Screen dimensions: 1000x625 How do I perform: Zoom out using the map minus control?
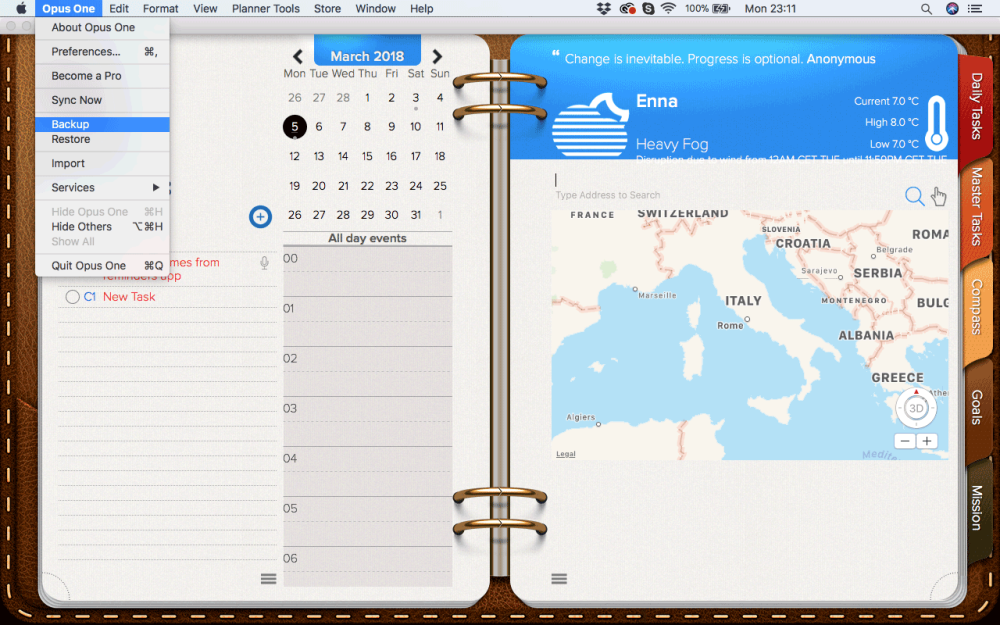click(x=905, y=440)
